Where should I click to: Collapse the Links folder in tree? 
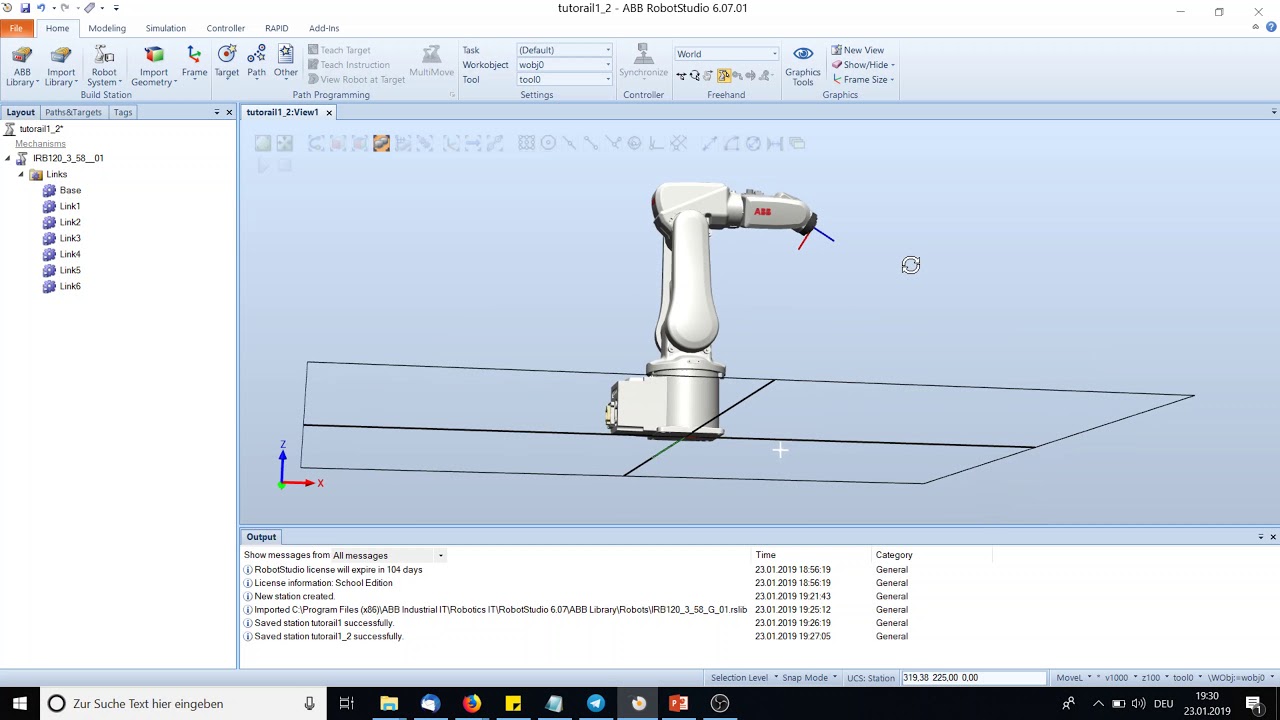click(x=21, y=174)
